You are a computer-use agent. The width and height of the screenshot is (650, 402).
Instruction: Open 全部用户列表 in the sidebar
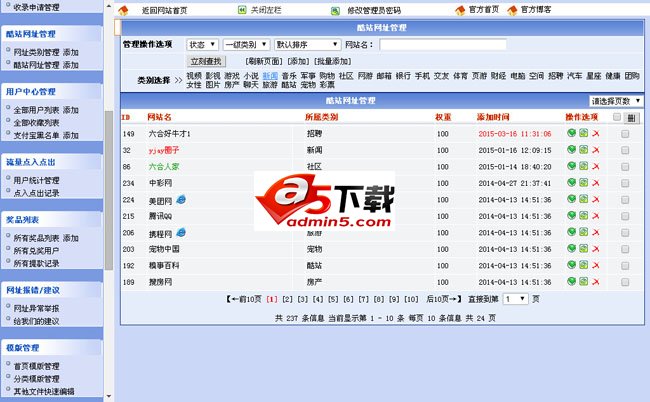coord(36,110)
